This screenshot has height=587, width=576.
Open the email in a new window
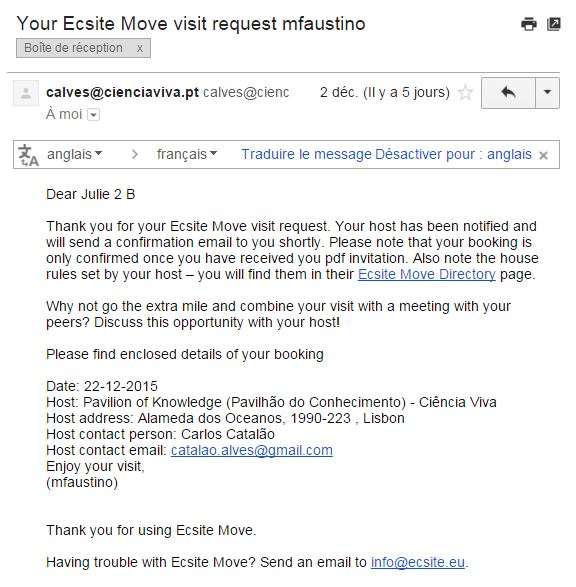click(x=554, y=24)
